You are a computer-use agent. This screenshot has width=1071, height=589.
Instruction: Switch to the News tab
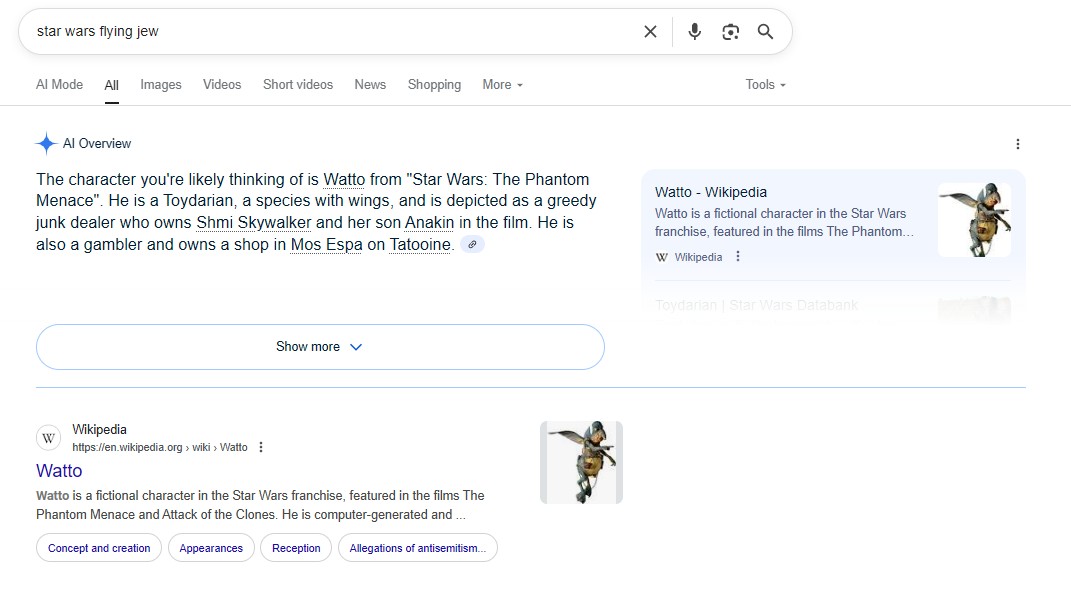tap(370, 85)
